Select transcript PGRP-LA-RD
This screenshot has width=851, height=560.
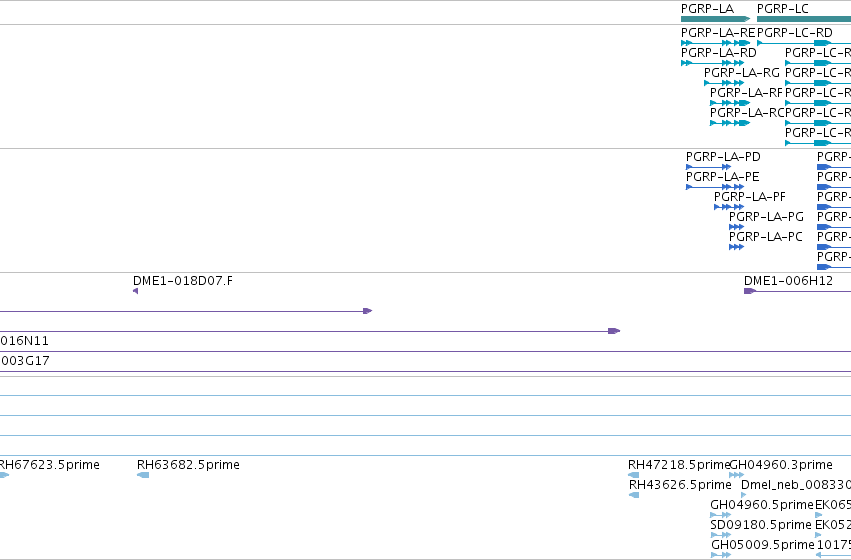coord(712,63)
